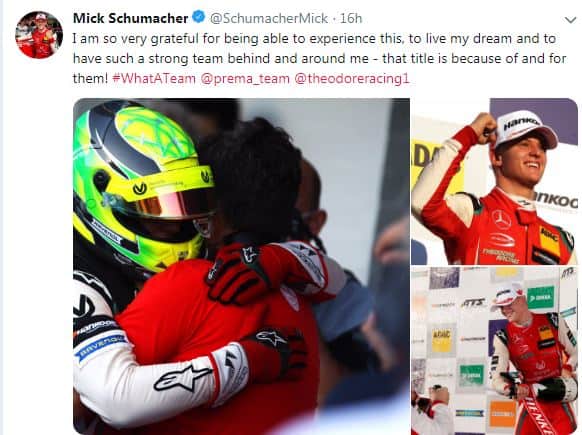582x435 pixels.
Task: Click the blue verified badge
Action: 199,17
